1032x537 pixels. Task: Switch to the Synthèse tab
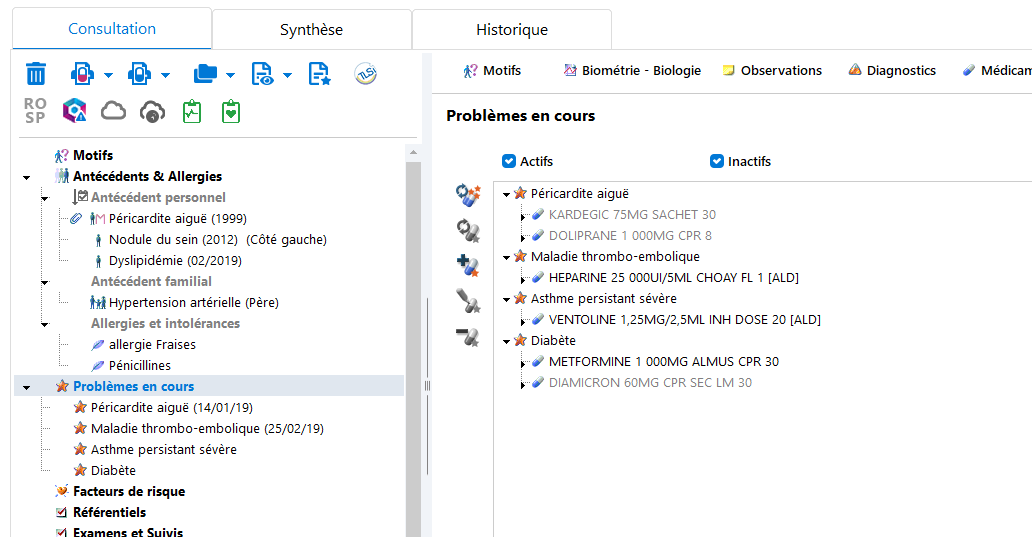click(311, 30)
